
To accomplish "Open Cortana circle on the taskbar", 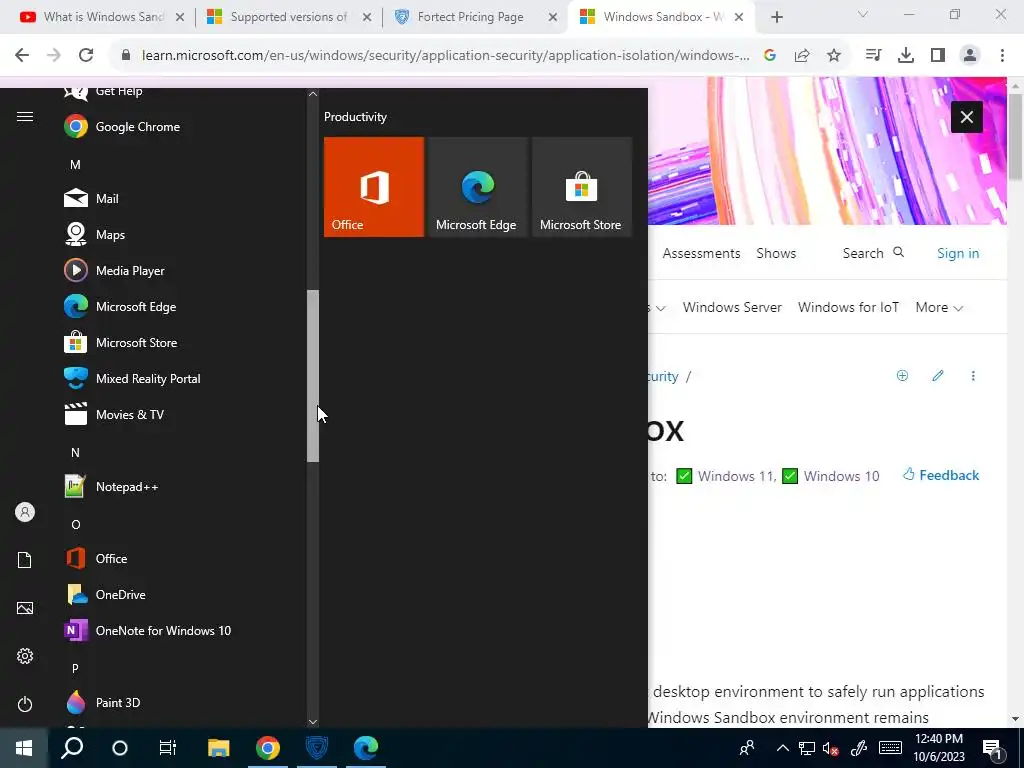I will click(120, 748).
